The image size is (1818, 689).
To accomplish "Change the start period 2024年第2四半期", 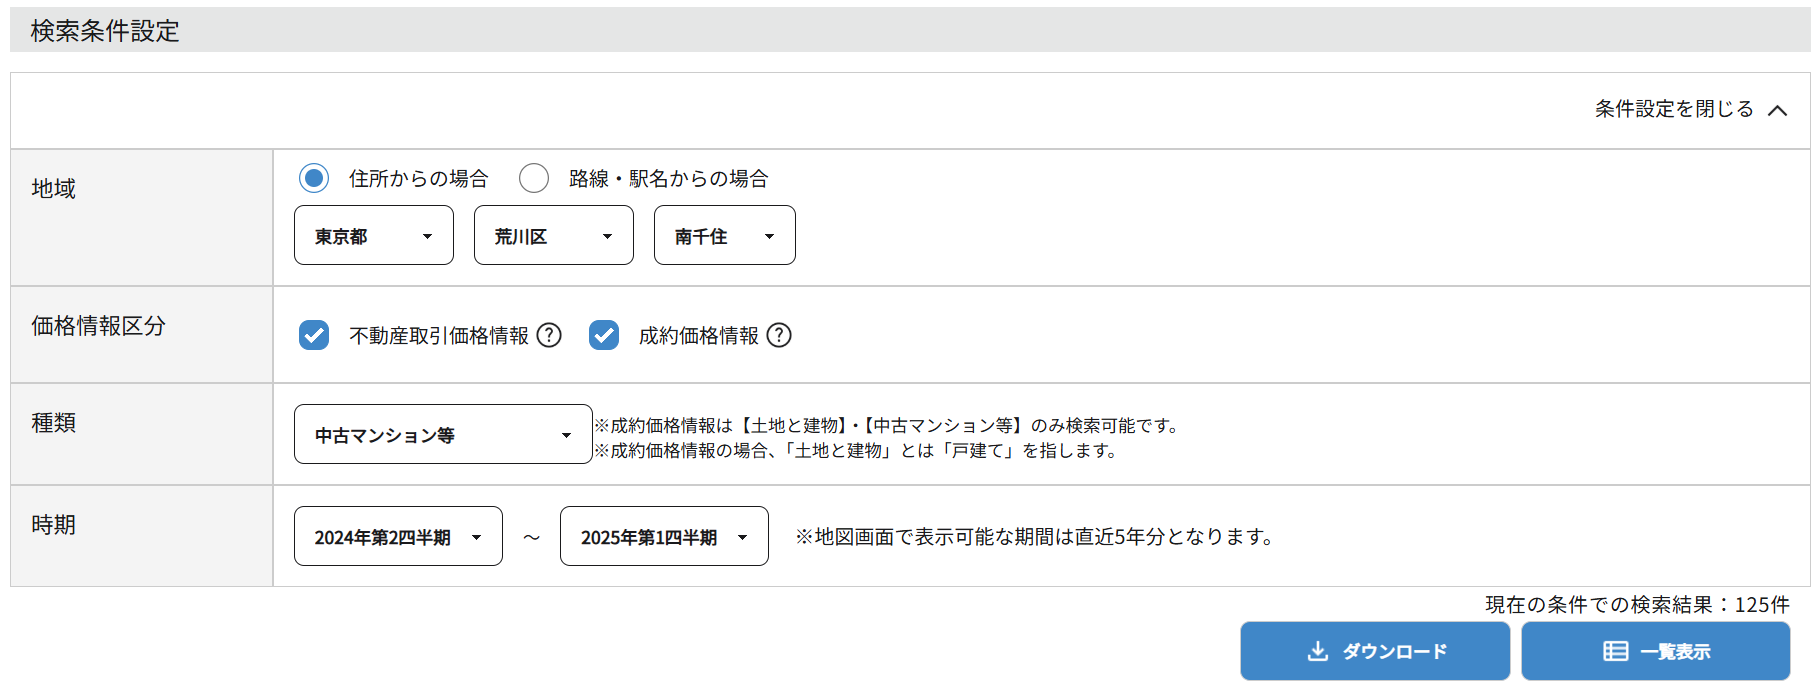I will coord(398,536).
